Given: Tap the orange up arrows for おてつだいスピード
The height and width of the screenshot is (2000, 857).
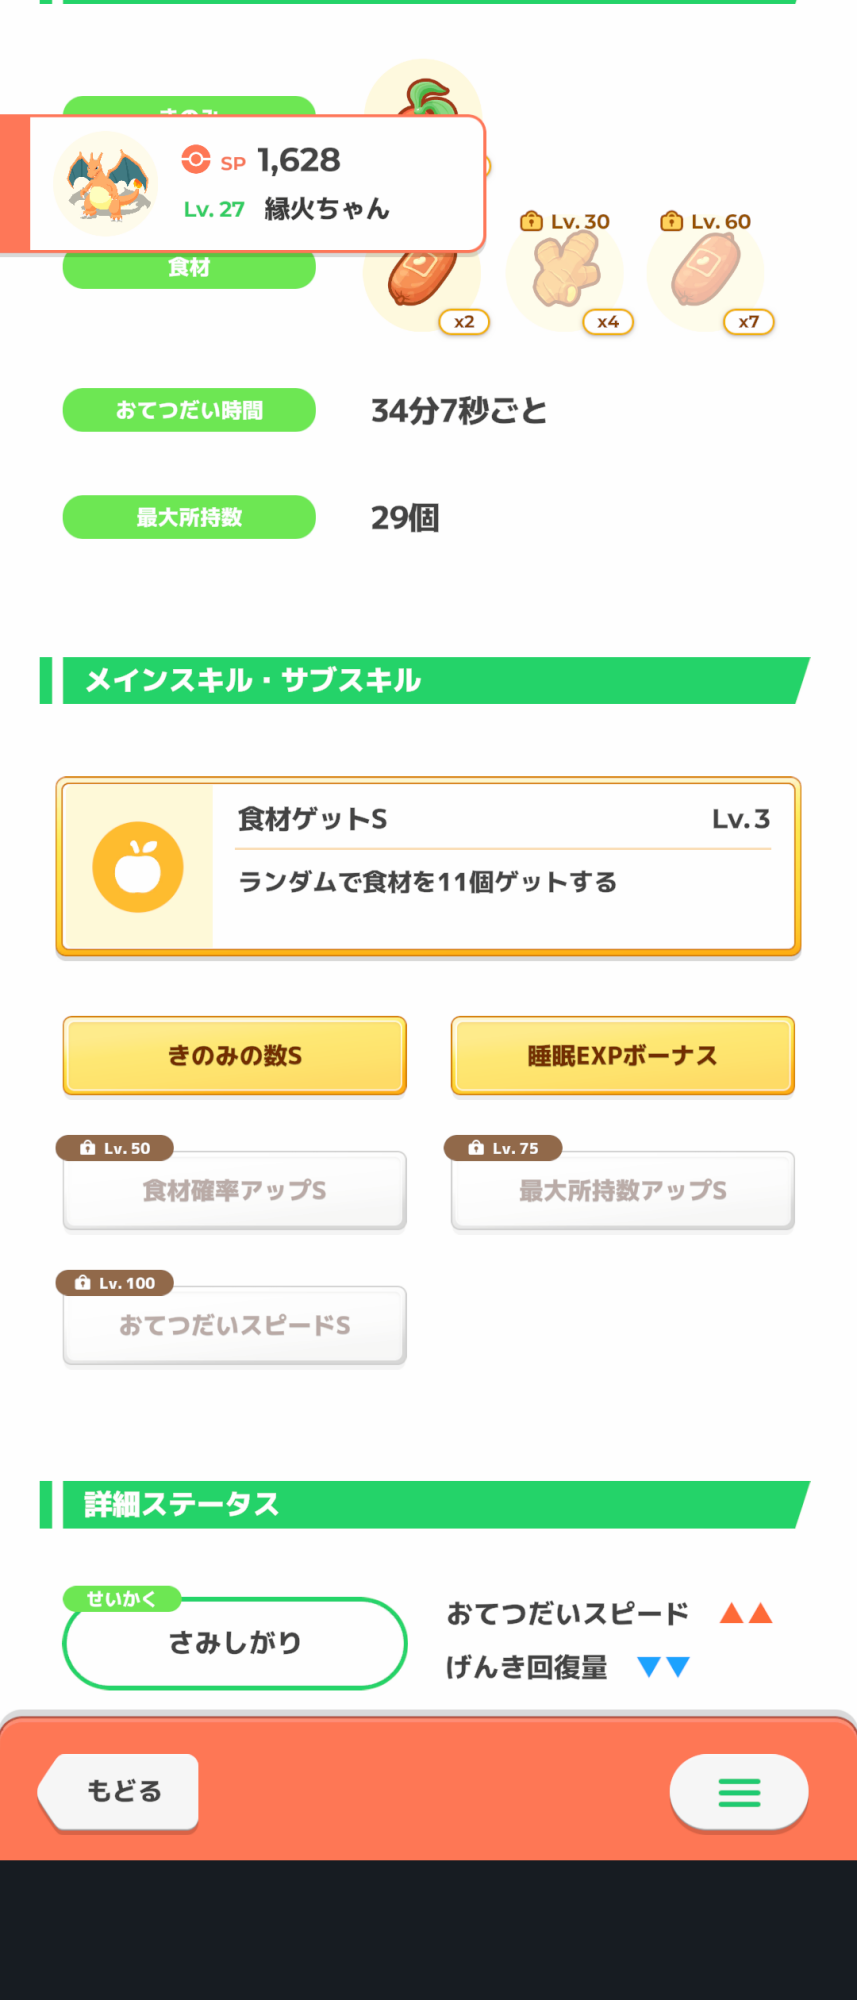Looking at the screenshot, I should pyautogui.click(x=746, y=1613).
